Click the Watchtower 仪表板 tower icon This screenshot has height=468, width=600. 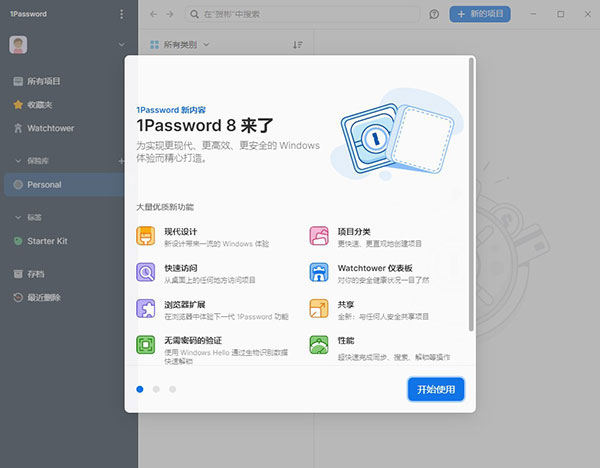pos(319,272)
